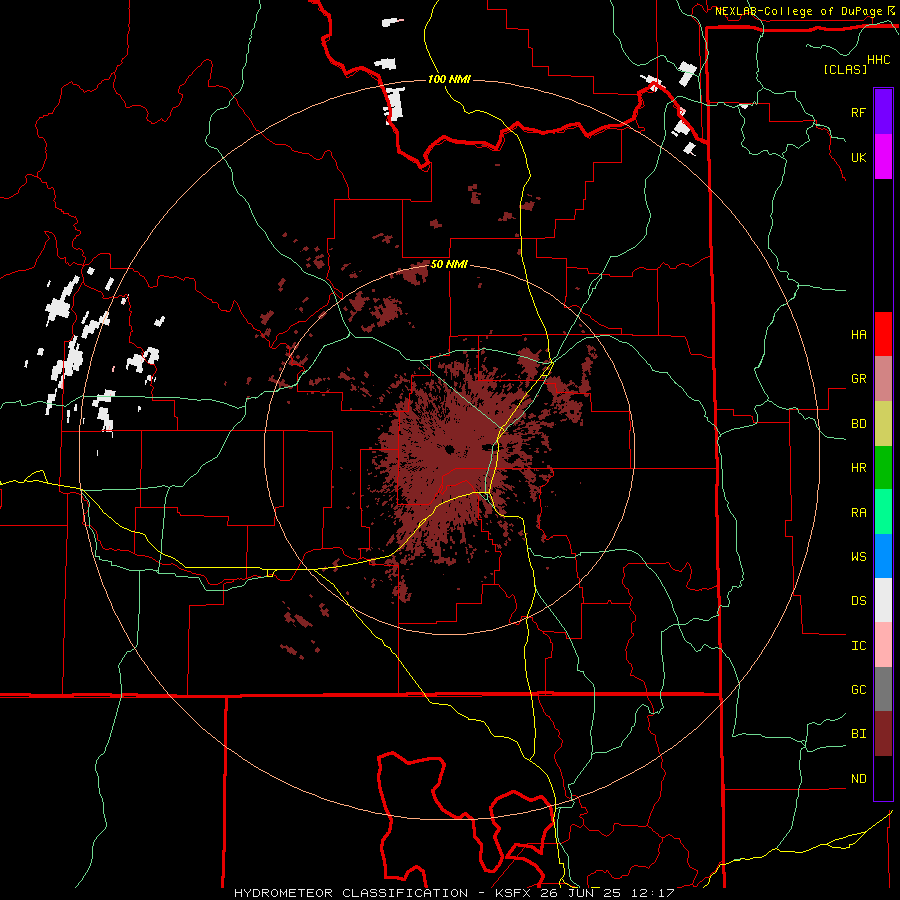Viewport: 900px width, 900px height.
Task: Click the BD legend label text
Action: click(859, 424)
